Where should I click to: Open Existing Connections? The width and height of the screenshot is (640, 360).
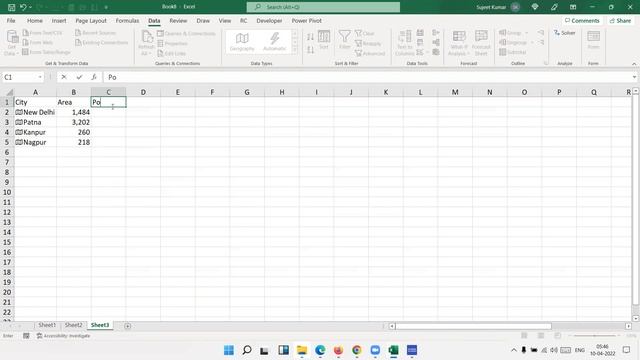(102, 42)
